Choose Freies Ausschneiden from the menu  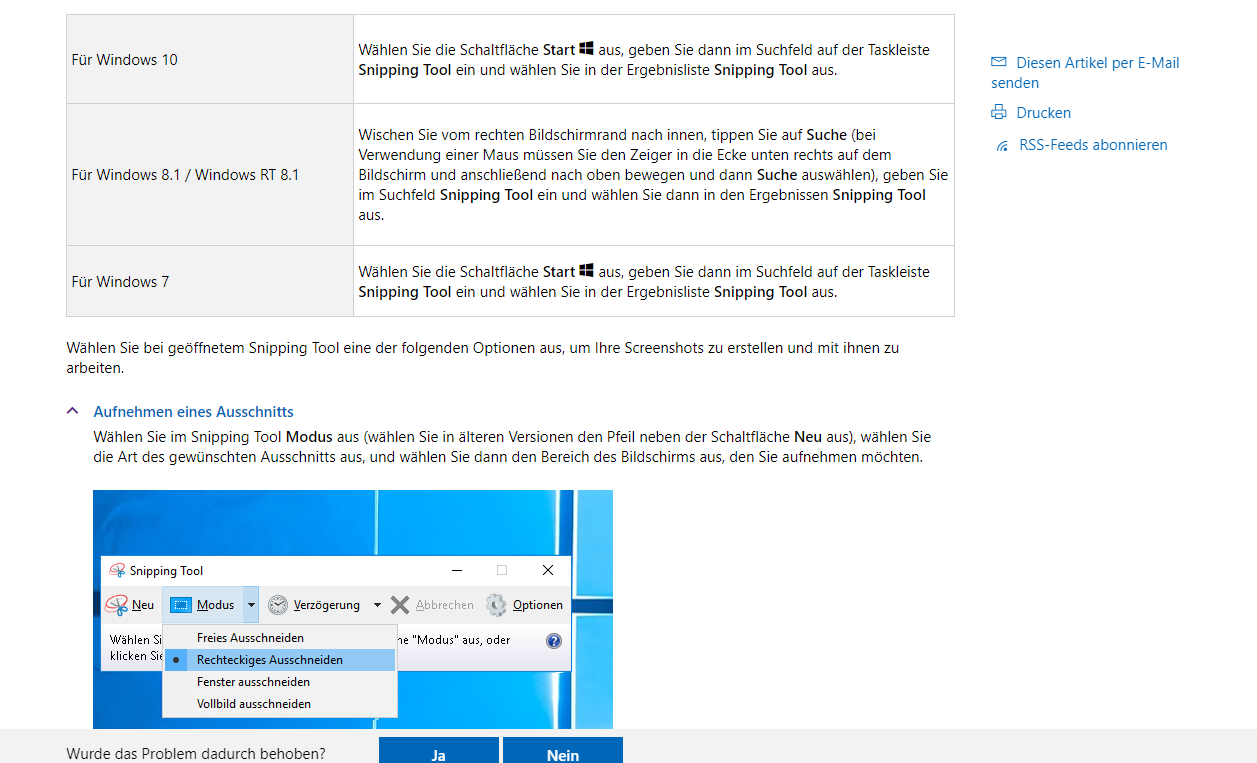pyautogui.click(x=280, y=638)
